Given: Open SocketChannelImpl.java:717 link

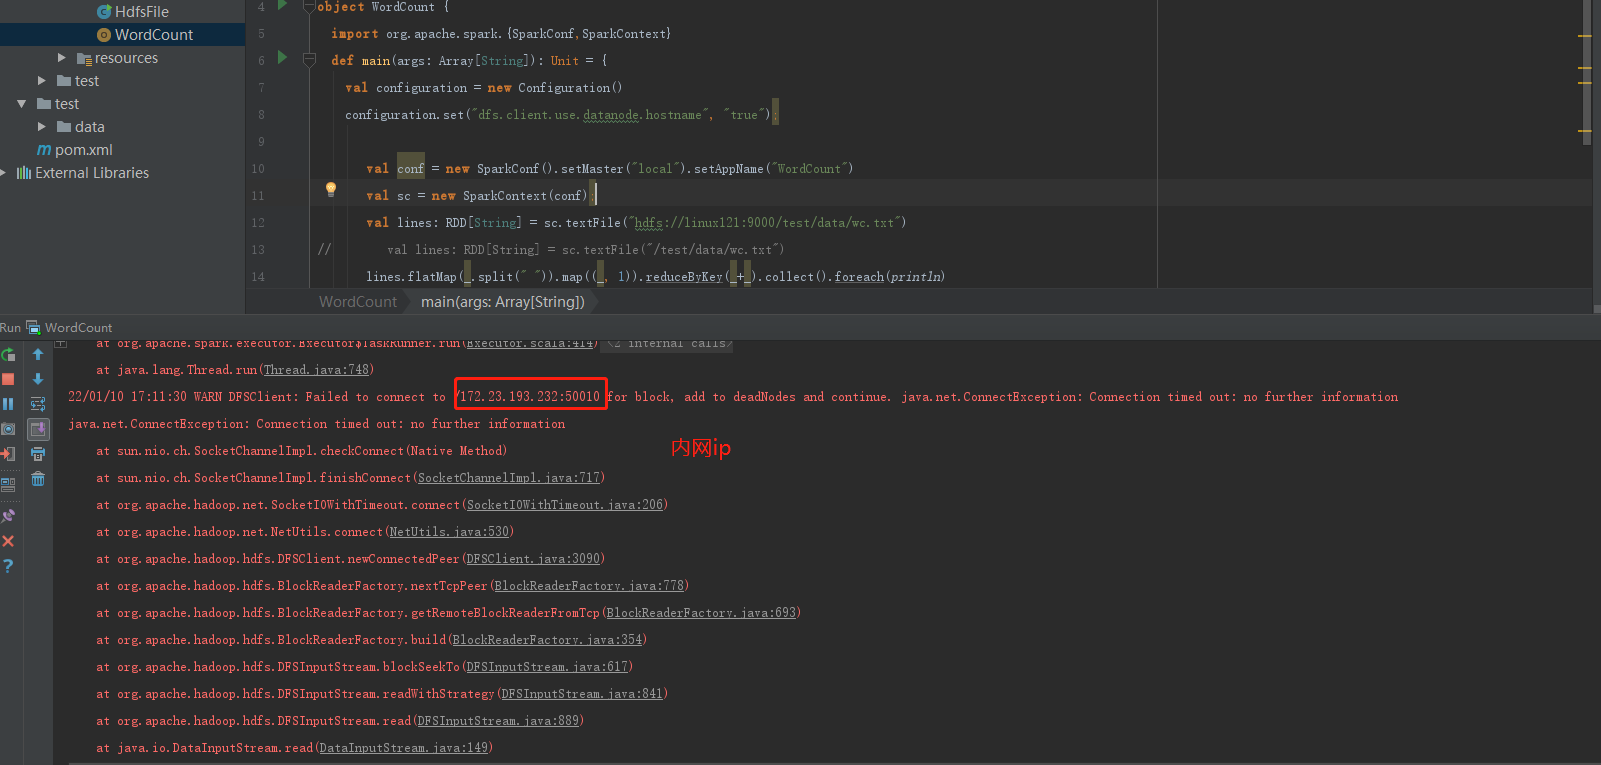Looking at the screenshot, I should coord(508,478).
